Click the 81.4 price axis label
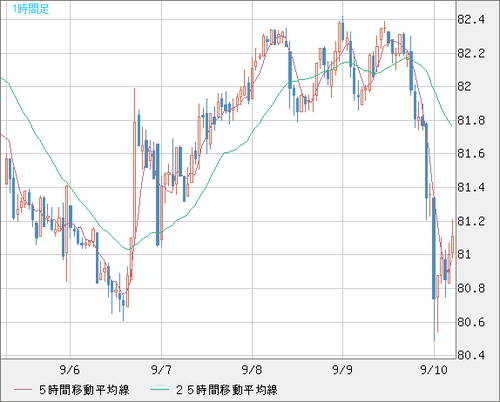 click(x=471, y=188)
